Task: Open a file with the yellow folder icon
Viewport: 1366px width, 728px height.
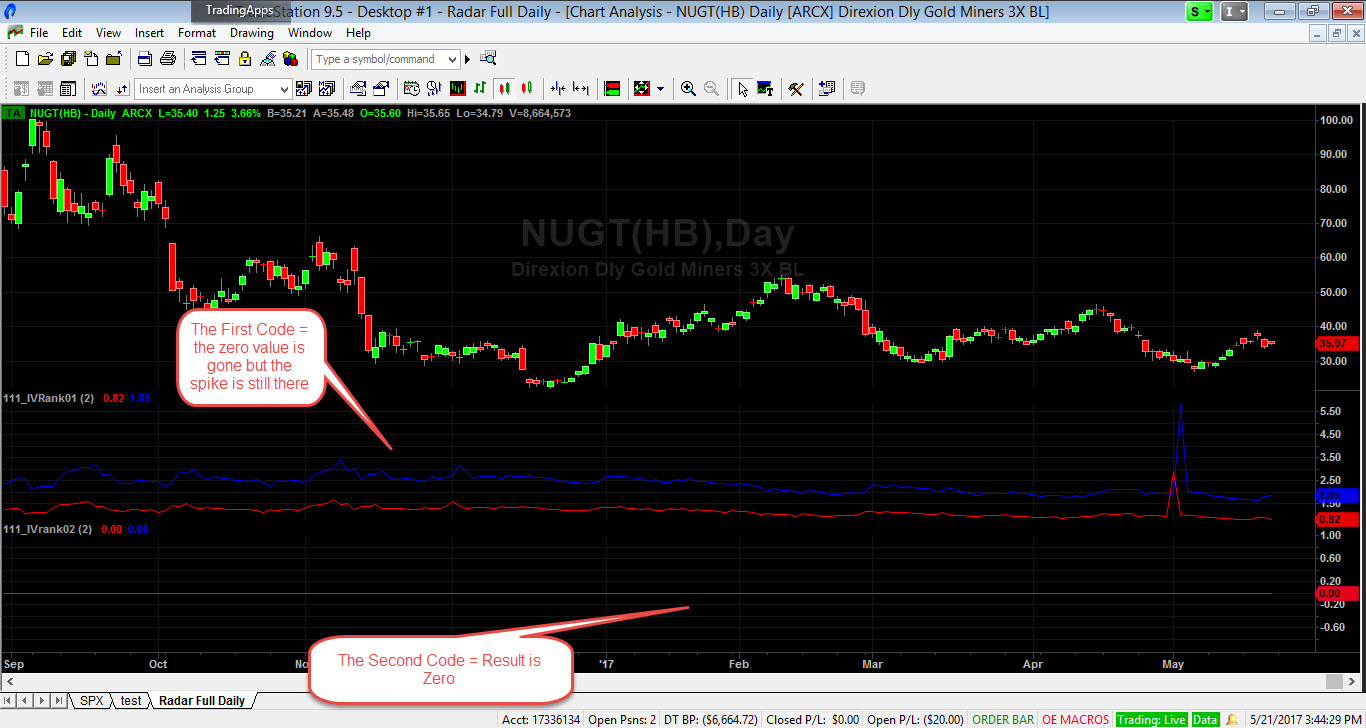Action: [x=44, y=59]
